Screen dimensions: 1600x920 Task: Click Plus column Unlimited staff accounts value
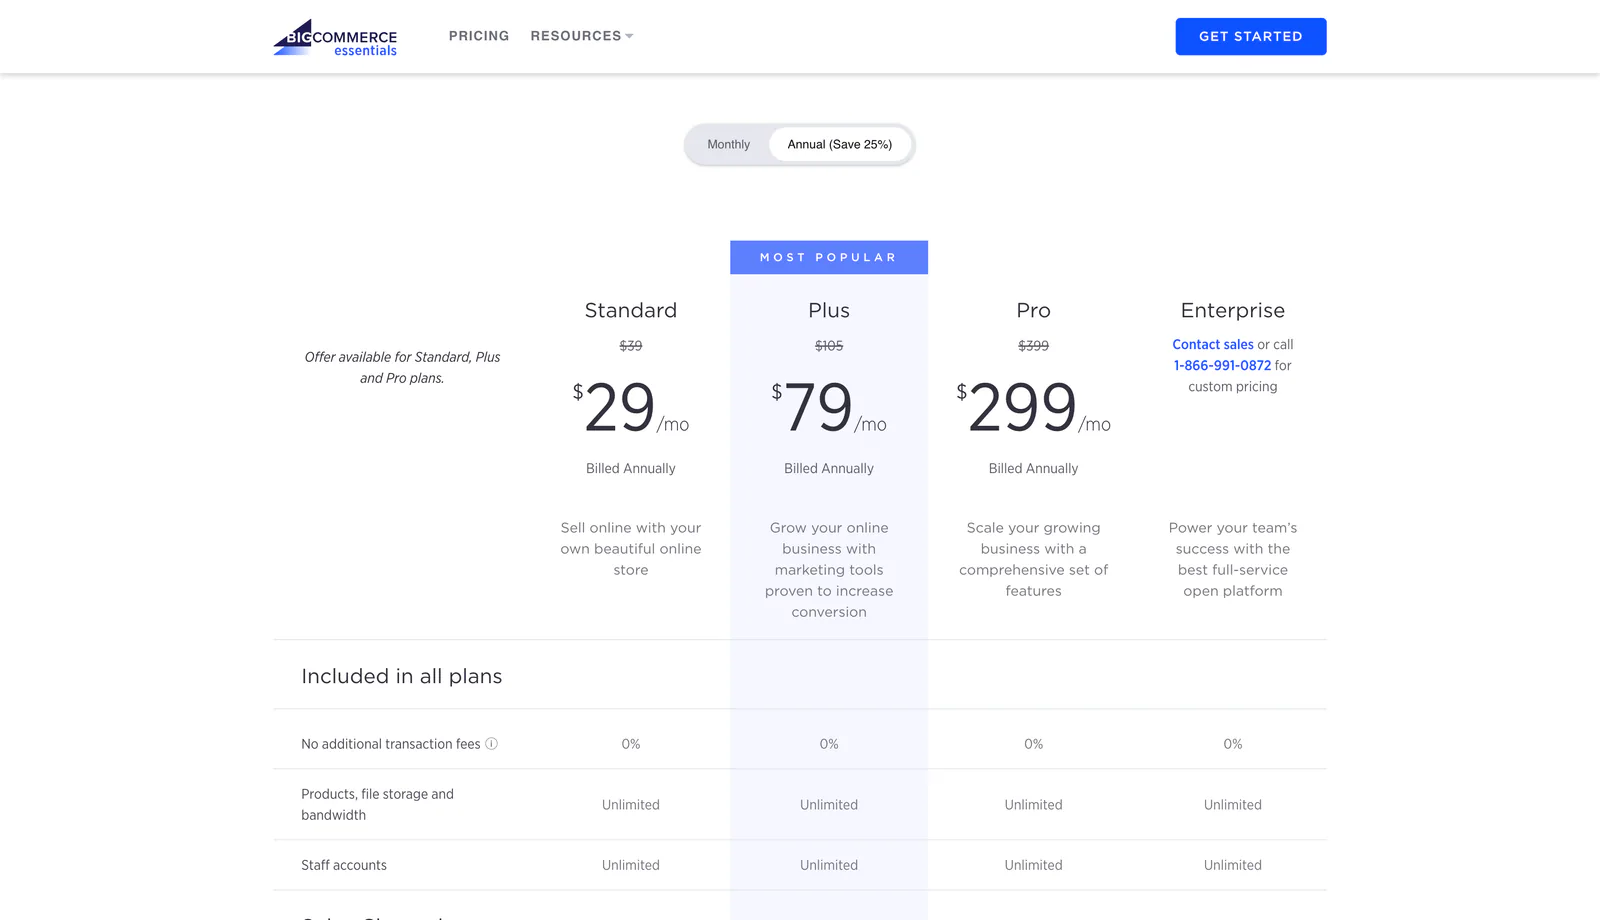tap(829, 865)
